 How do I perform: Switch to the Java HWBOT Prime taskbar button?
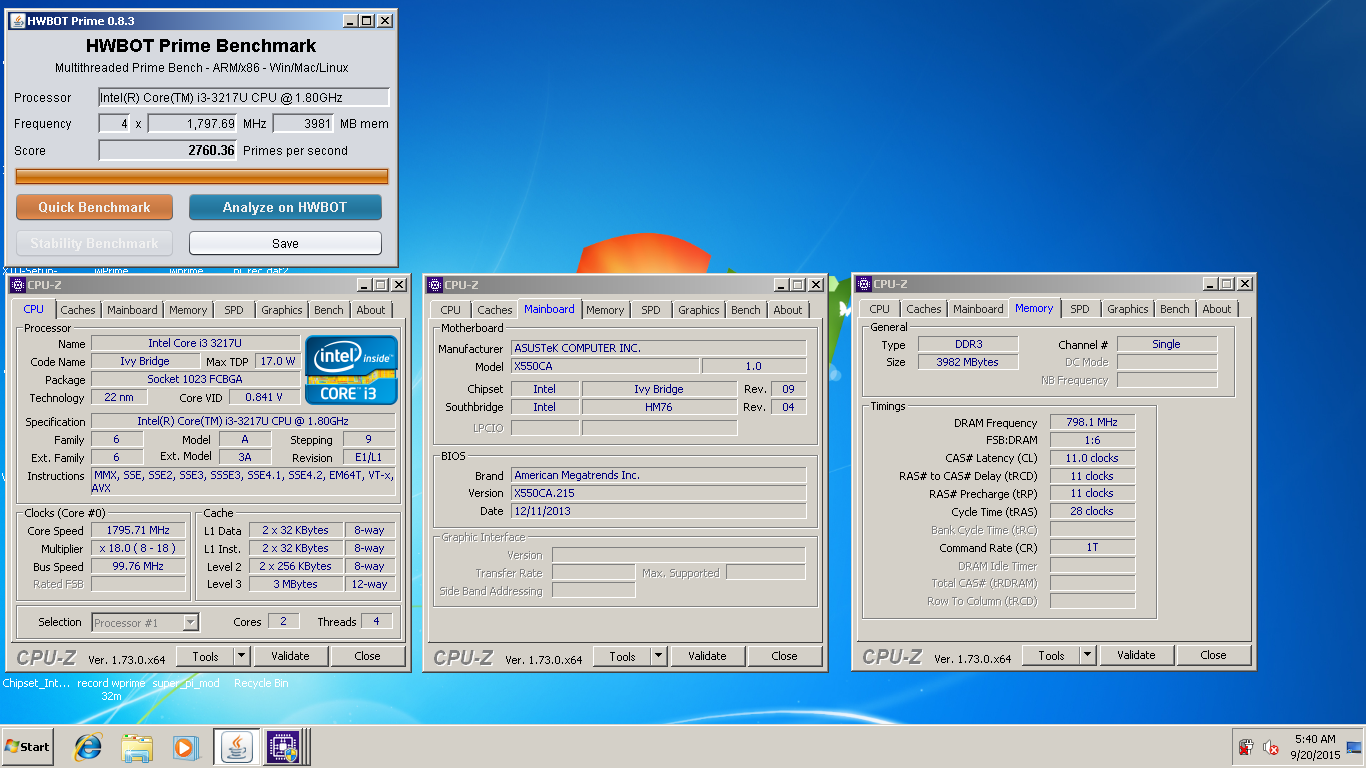236,747
